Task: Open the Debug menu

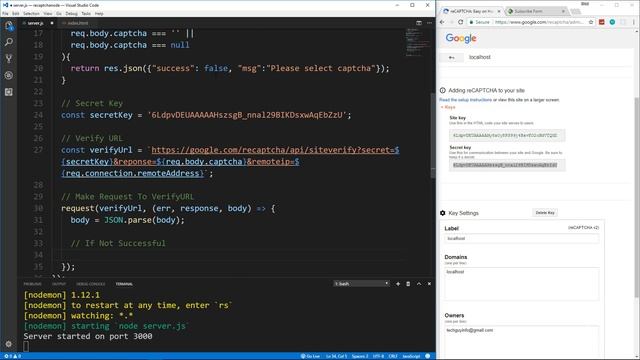Action: 71,13
